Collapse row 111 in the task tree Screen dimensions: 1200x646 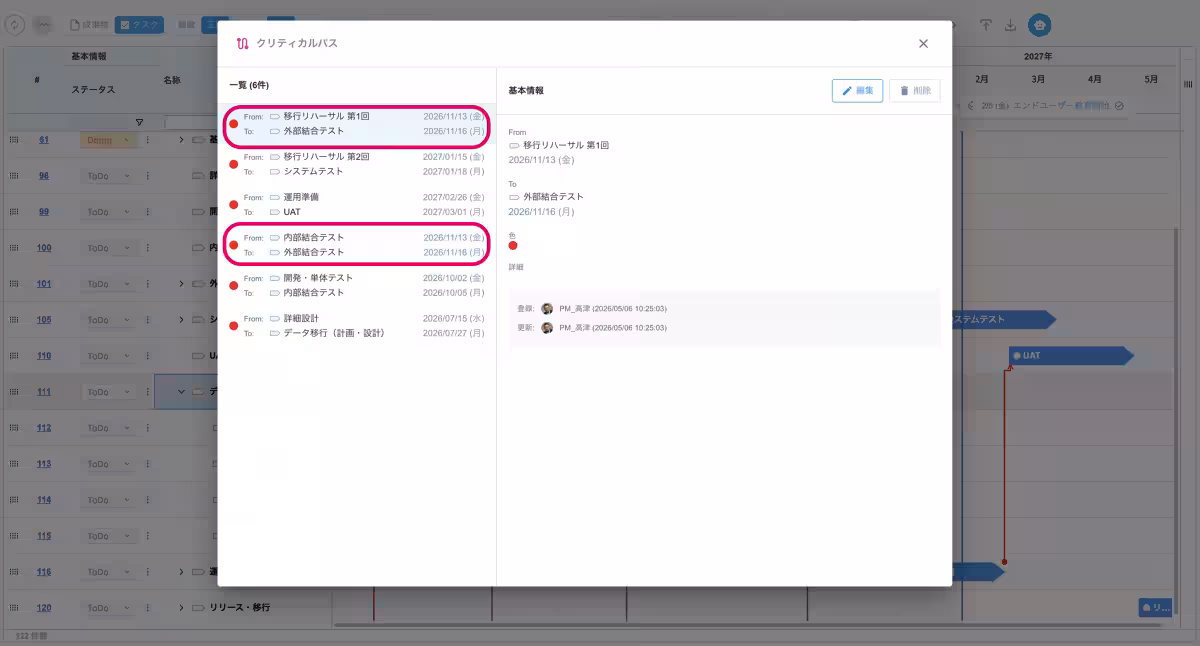(182, 392)
